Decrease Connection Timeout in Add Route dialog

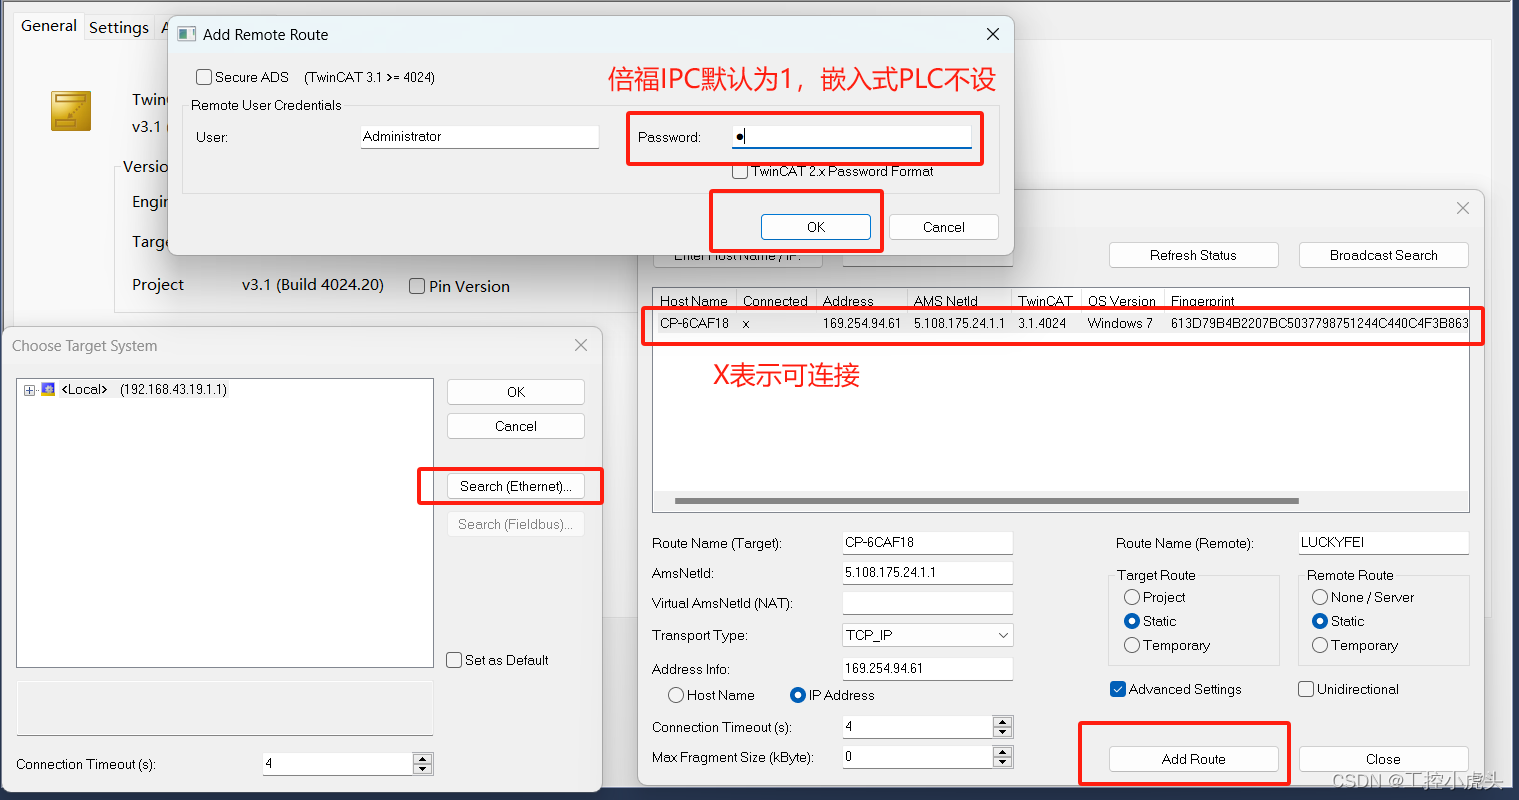tap(1003, 732)
